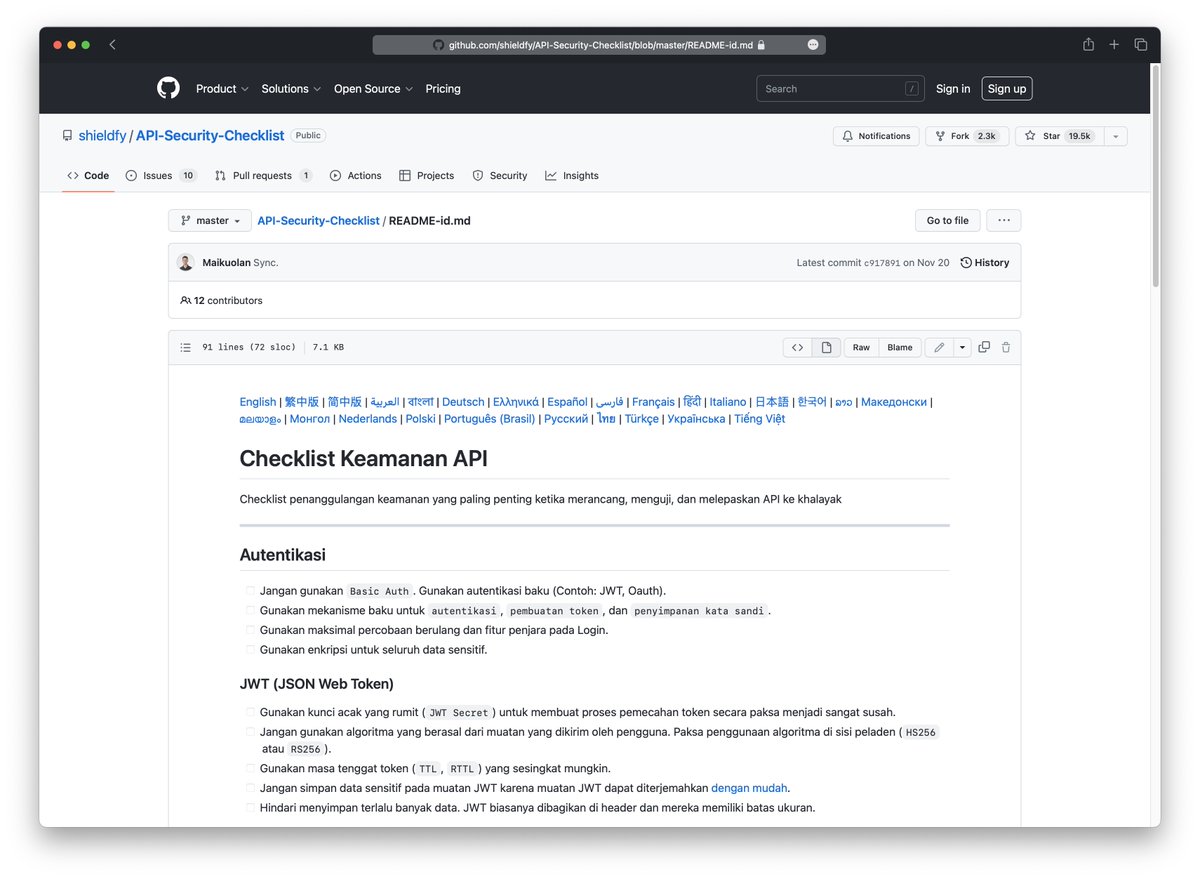The height and width of the screenshot is (879, 1200).
Task: Fork the repository via Fork button
Action: (x=966, y=136)
